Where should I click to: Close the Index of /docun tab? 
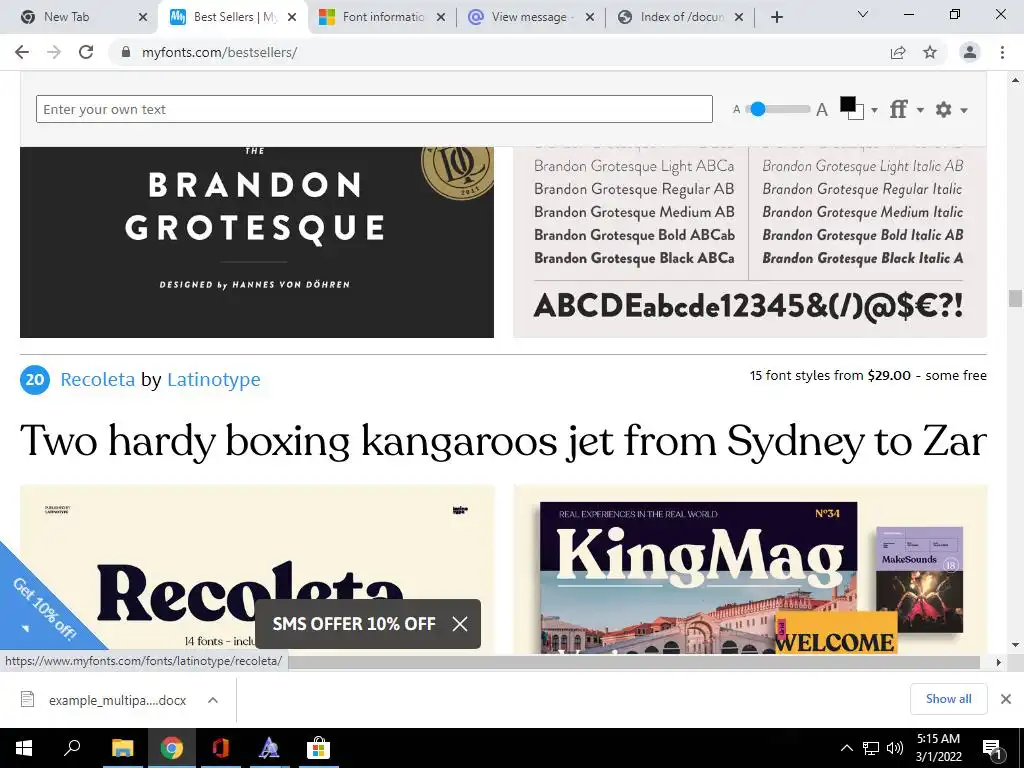click(739, 18)
